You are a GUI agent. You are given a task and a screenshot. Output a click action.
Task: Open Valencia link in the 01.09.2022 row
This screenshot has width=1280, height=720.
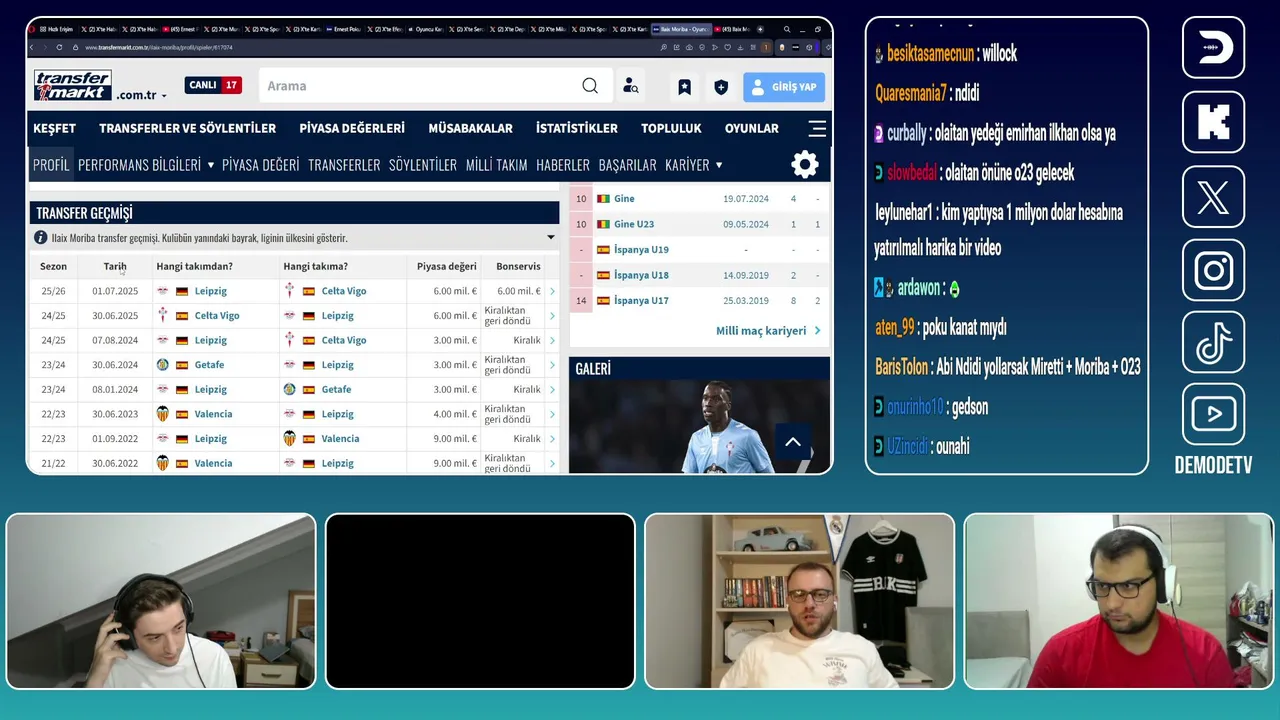(x=340, y=438)
